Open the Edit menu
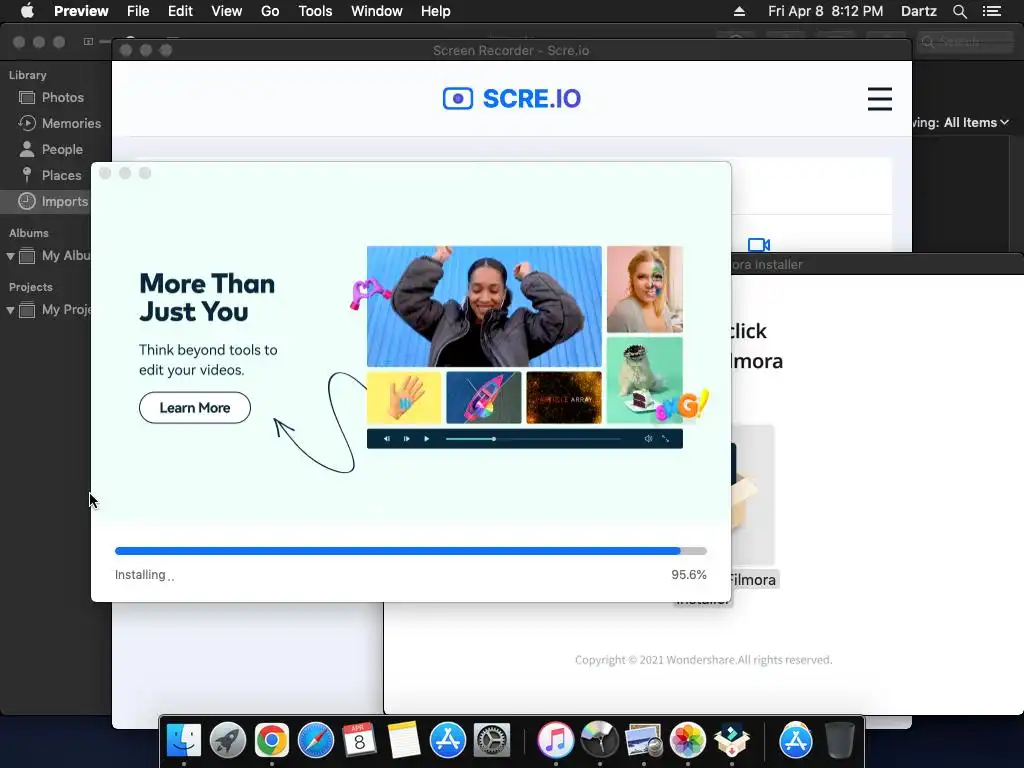This screenshot has width=1024, height=768. 180,11
